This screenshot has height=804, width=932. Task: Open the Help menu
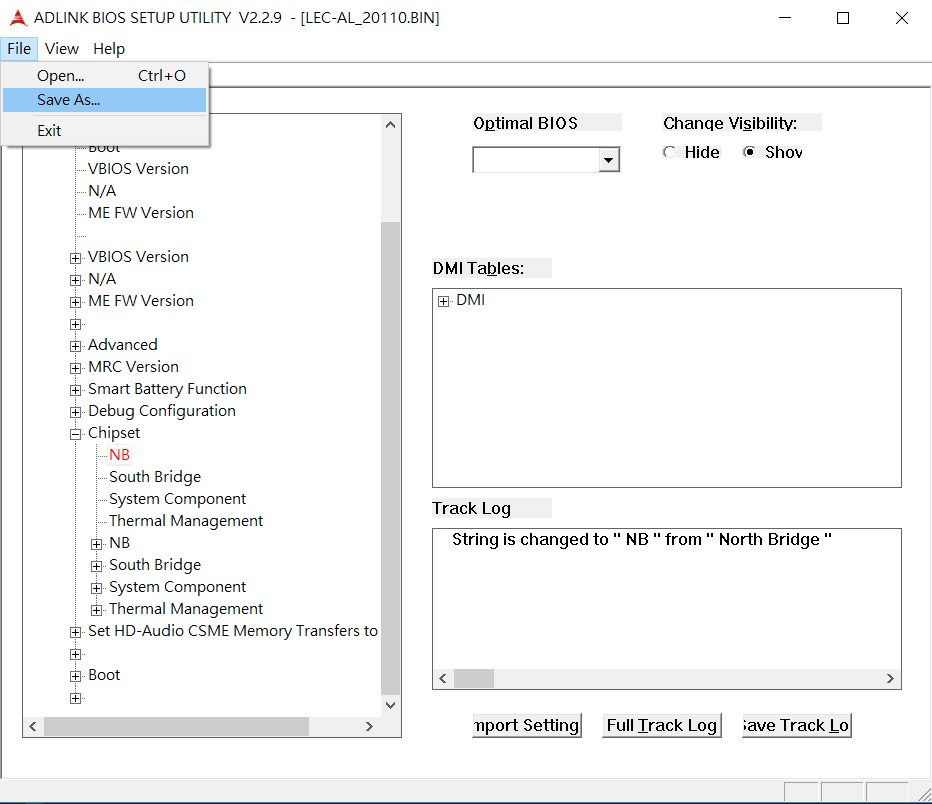point(109,49)
